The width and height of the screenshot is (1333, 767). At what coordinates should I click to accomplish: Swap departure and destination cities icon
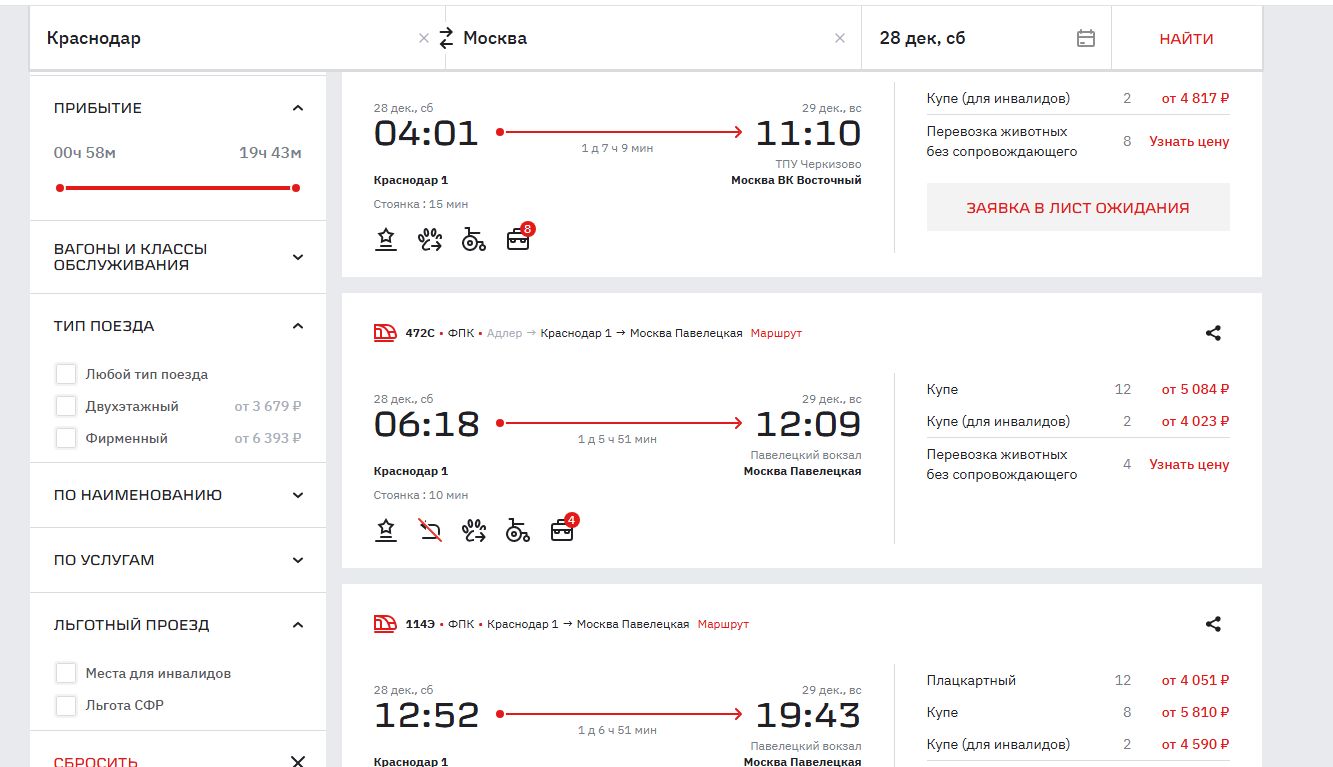446,38
